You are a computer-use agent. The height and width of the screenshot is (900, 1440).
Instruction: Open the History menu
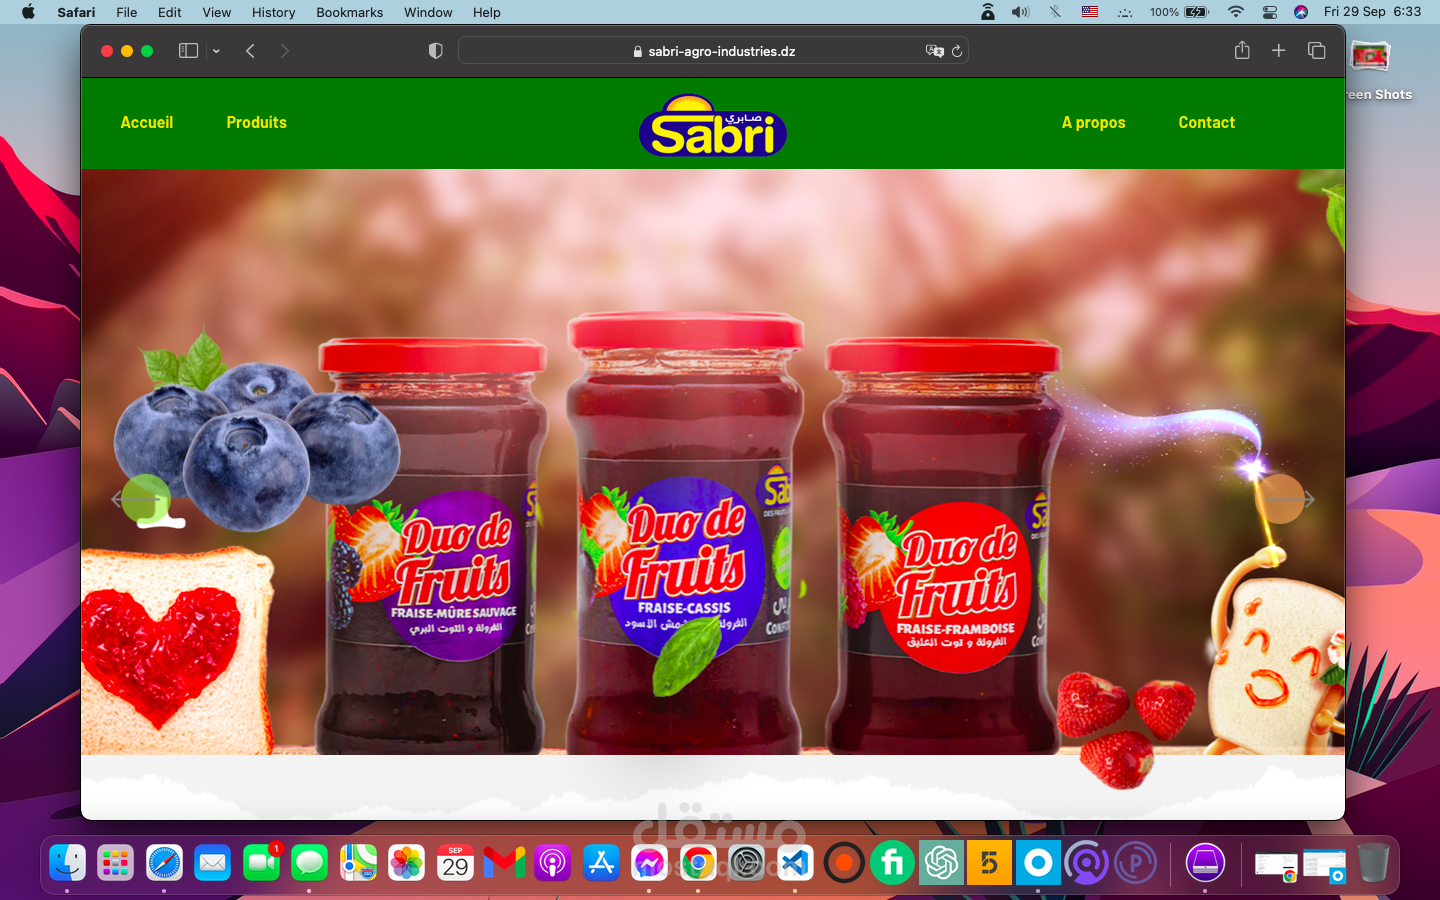[x=273, y=12]
